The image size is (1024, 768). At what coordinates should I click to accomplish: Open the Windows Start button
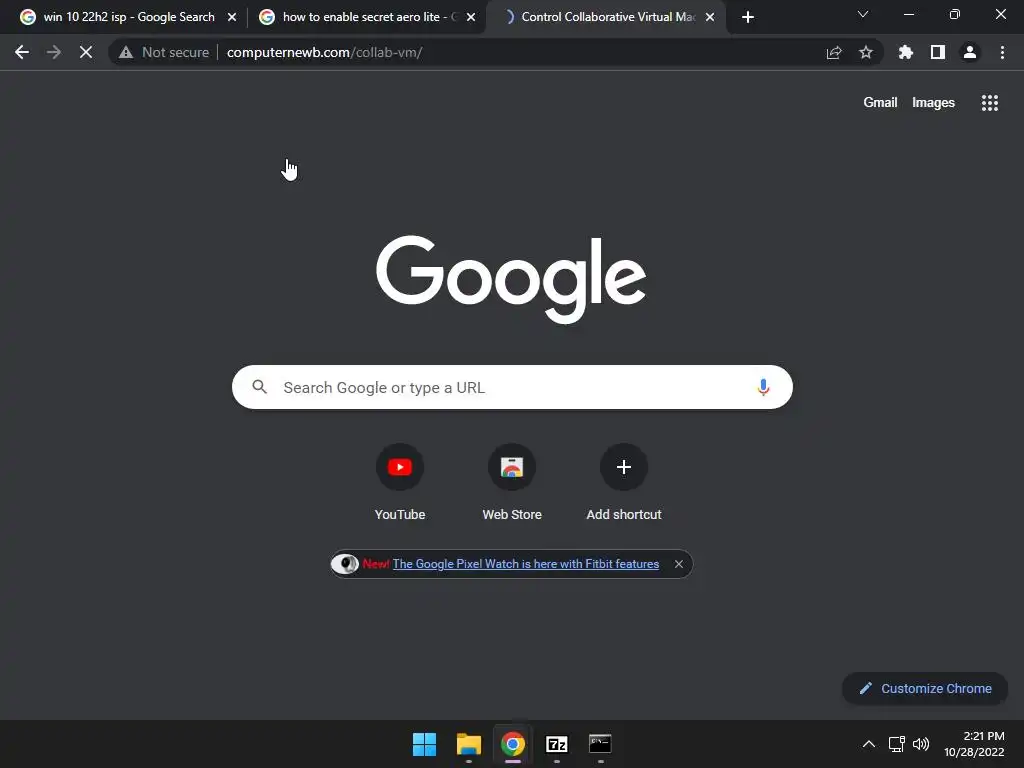click(424, 744)
